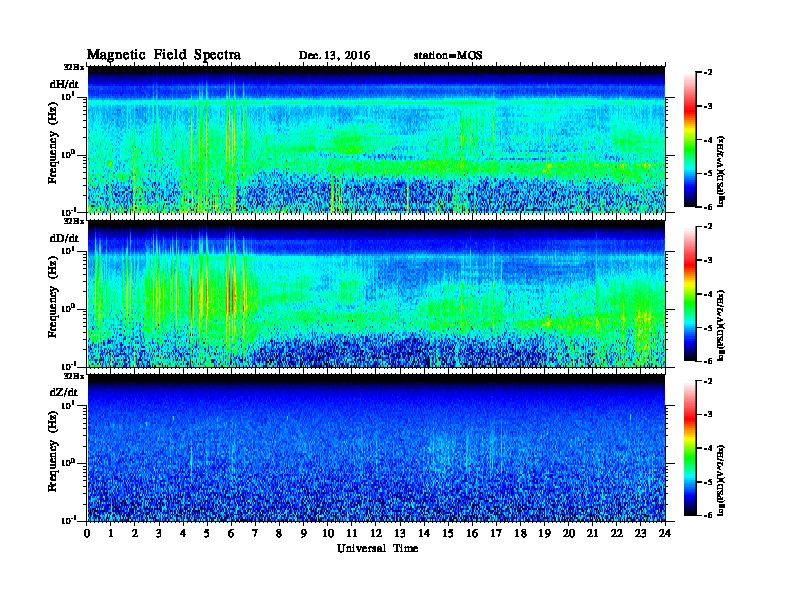792x612 pixels.
Task: Click the -2 value on dH/dt color bar
Action: tap(708, 73)
